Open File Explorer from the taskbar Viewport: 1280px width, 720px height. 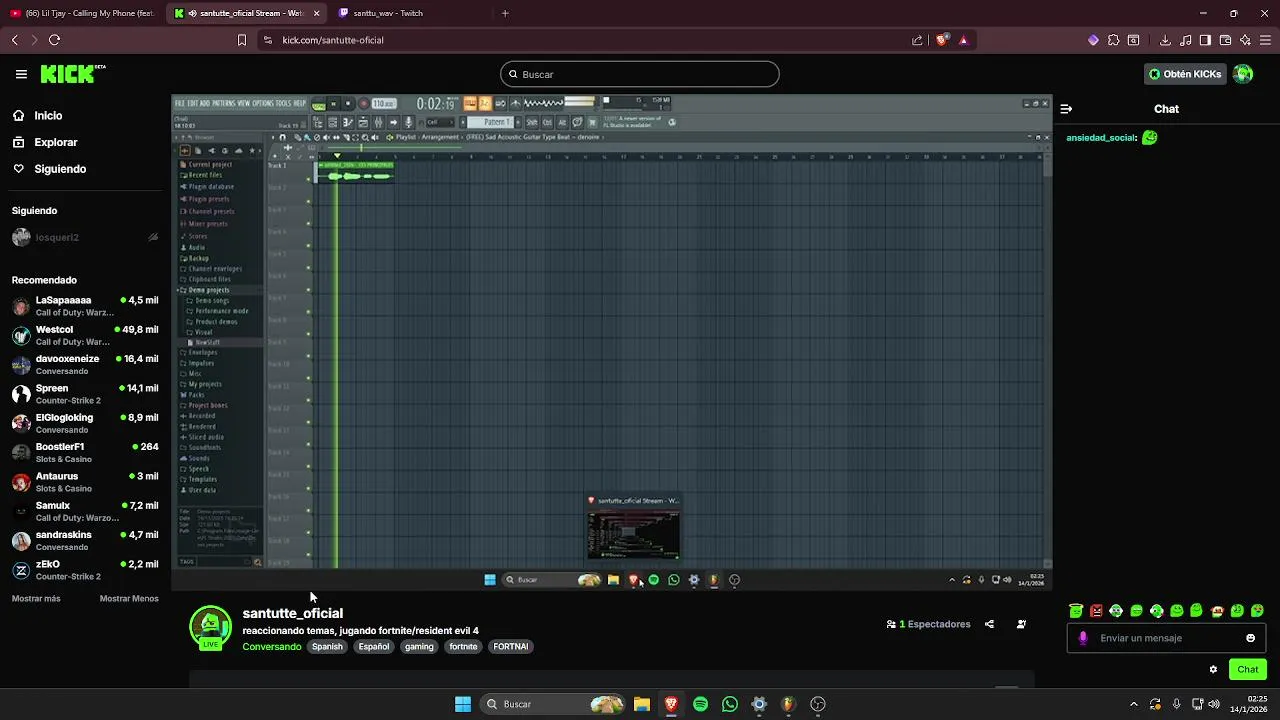pyautogui.click(x=642, y=704)
